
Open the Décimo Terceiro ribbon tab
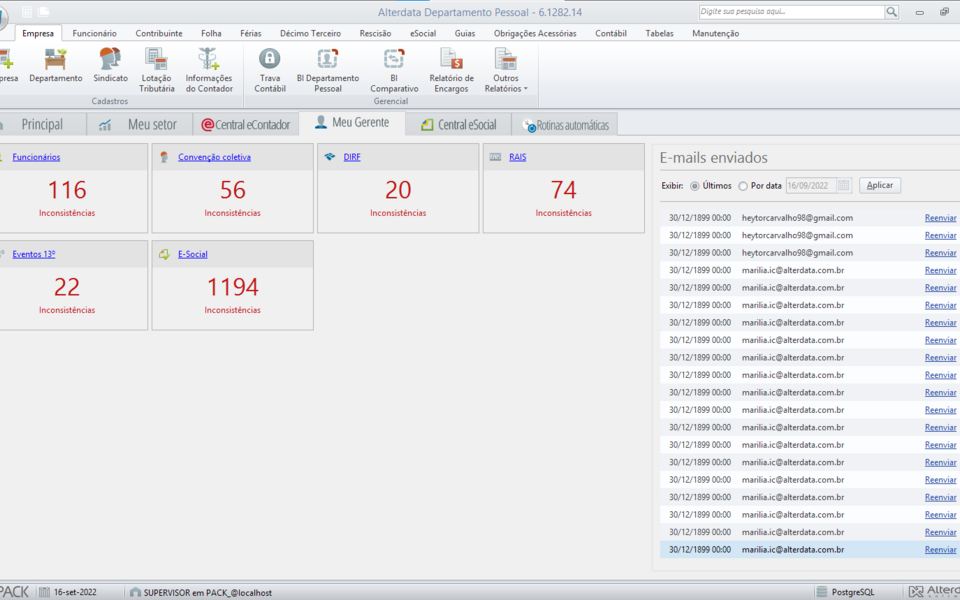pyautogui.click(x=310, y=34)
